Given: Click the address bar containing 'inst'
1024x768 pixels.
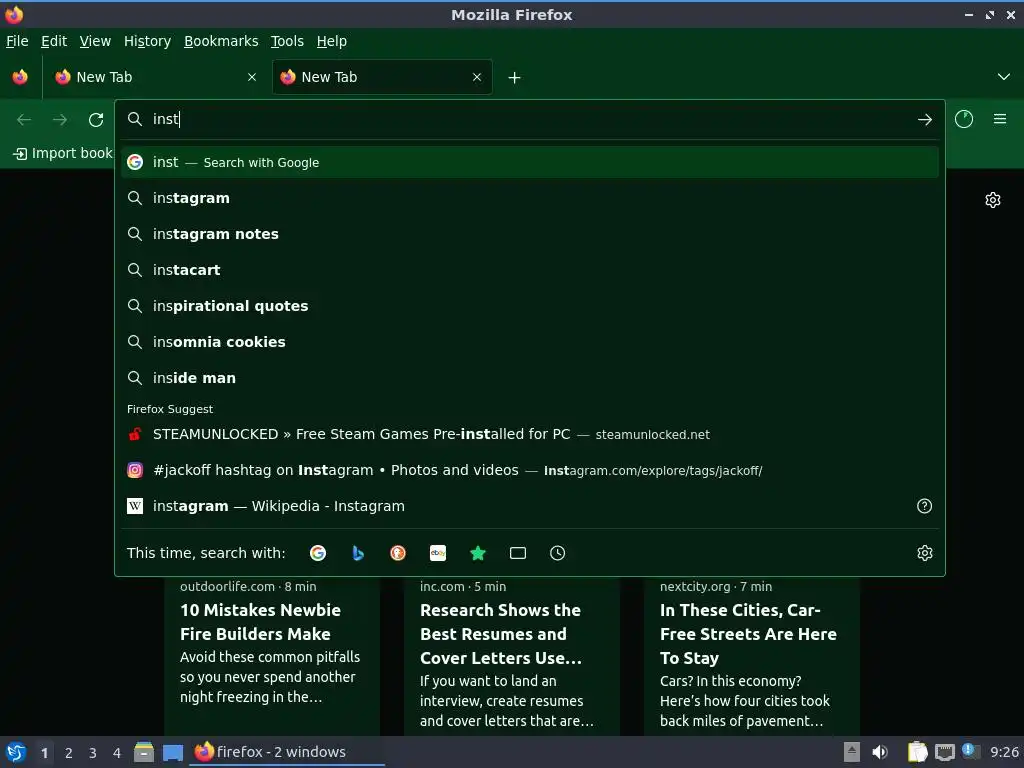Looking at the screenshot, I should tap(529, 119).
